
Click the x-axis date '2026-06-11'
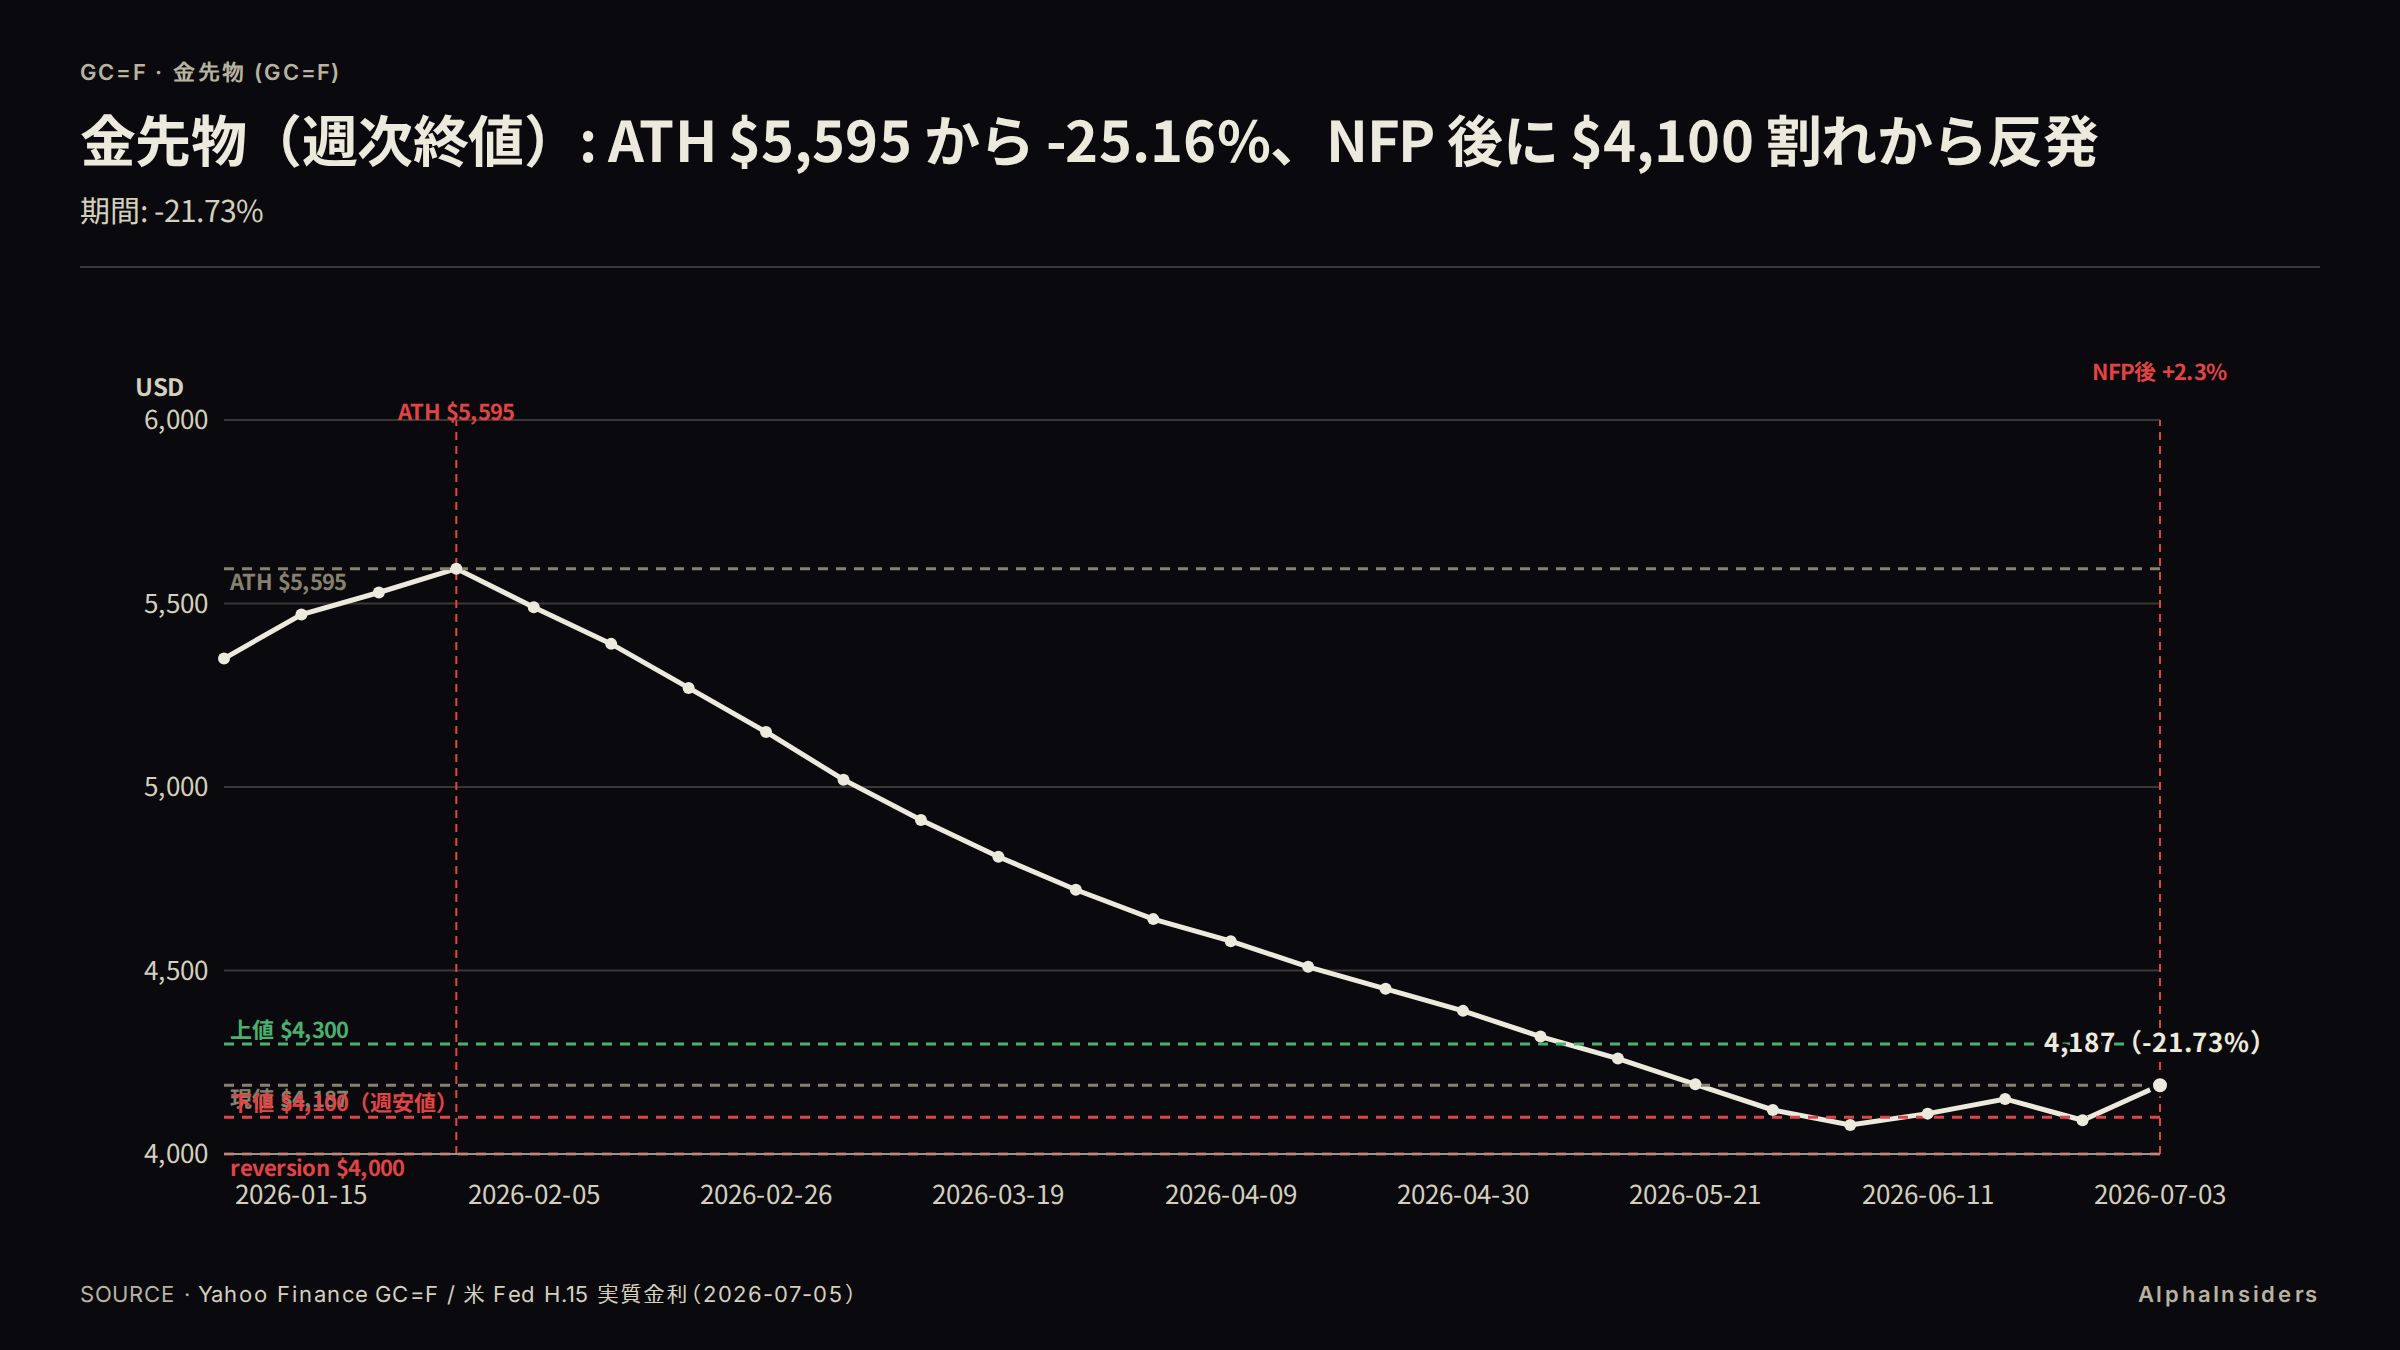pos(1928,1195)
